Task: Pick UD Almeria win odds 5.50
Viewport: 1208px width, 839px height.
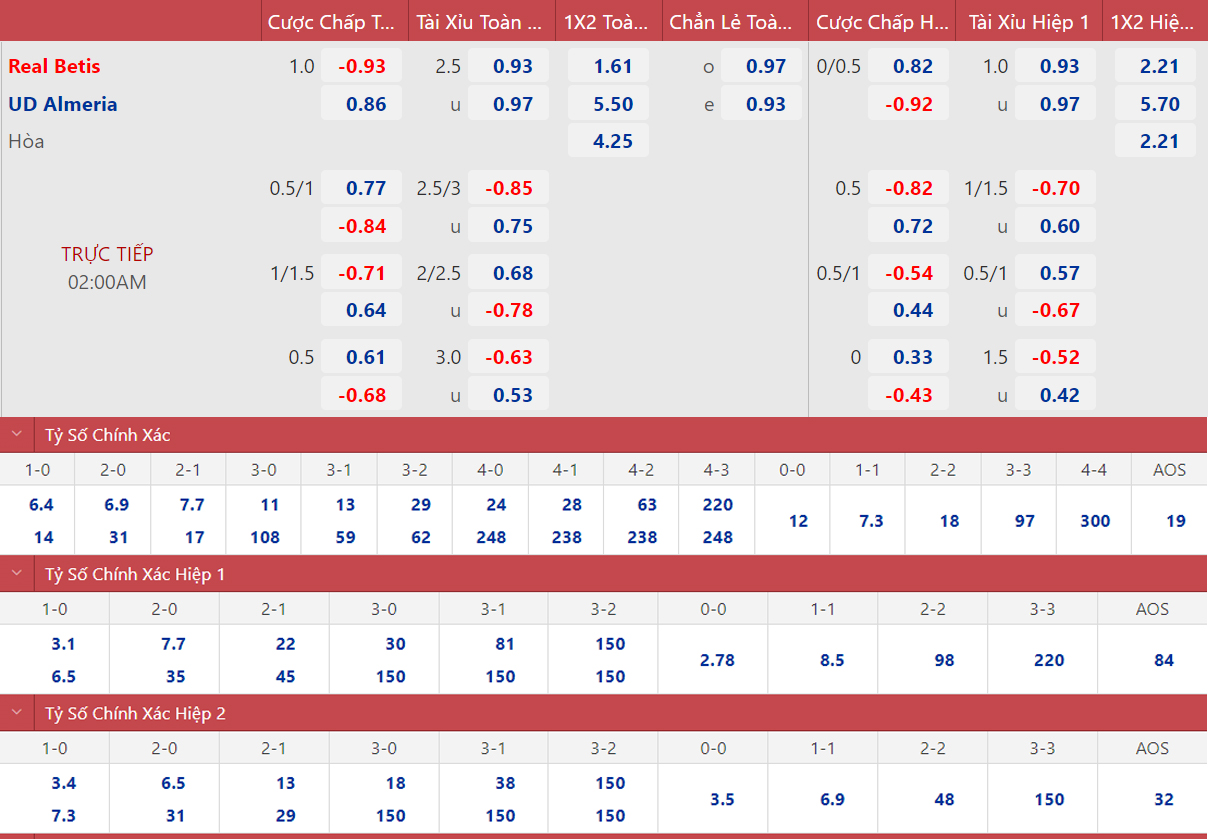Action: (612, 104)
